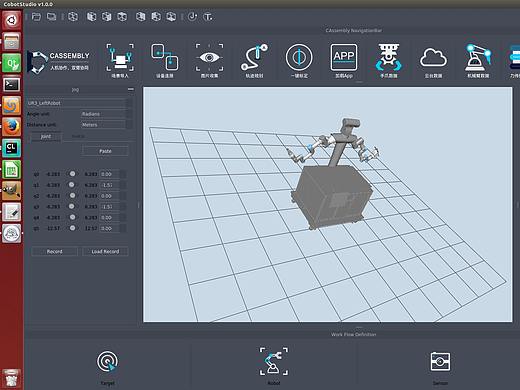Image resolution: width=520 pixels, height=390 pixels.
Task: Click the stepper beside the q2 value
Action: coord(123,196)
